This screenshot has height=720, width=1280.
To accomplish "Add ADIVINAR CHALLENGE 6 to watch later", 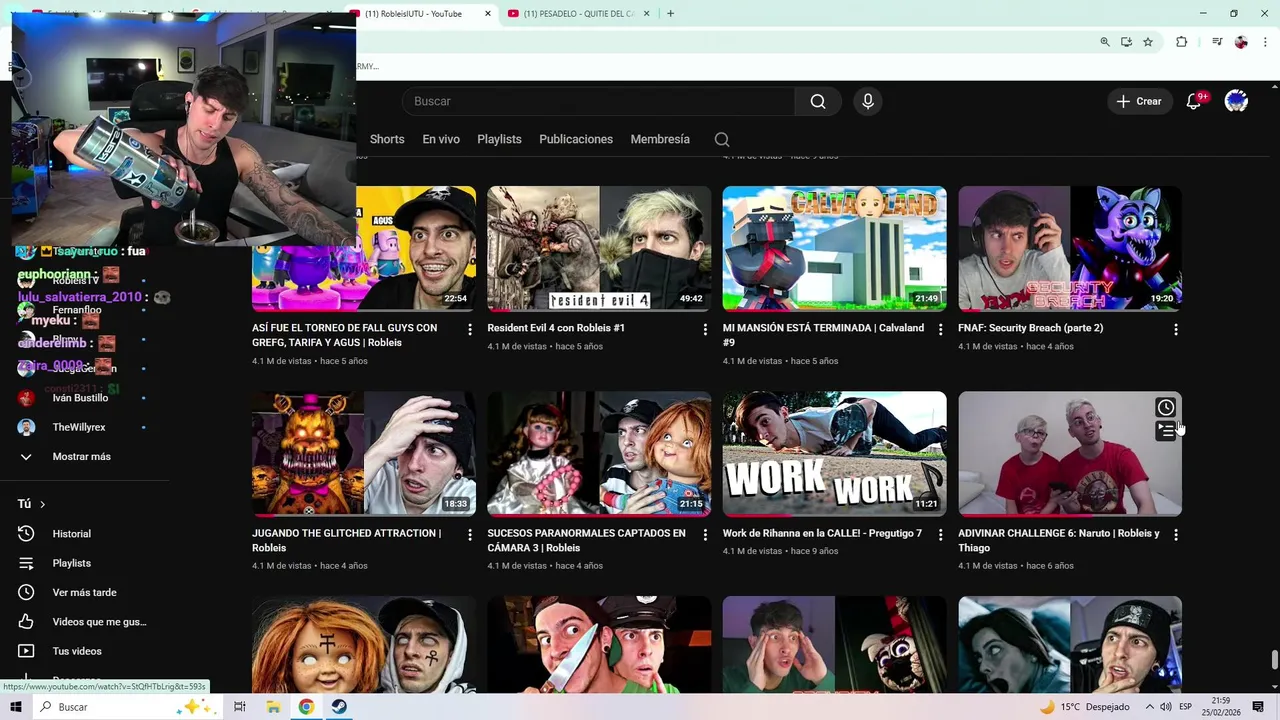I will point(1166,407).
